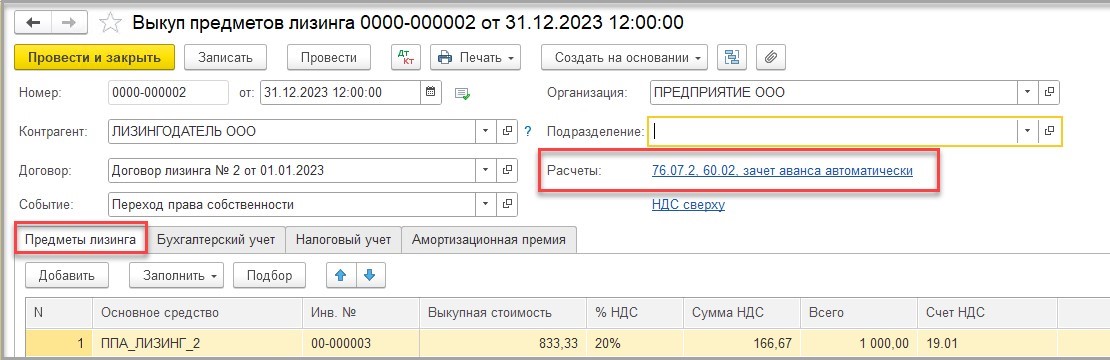This screenshot has height=360, width=1110.
Task: Click the Провести и закрыть button
Action: coord(94,57)
